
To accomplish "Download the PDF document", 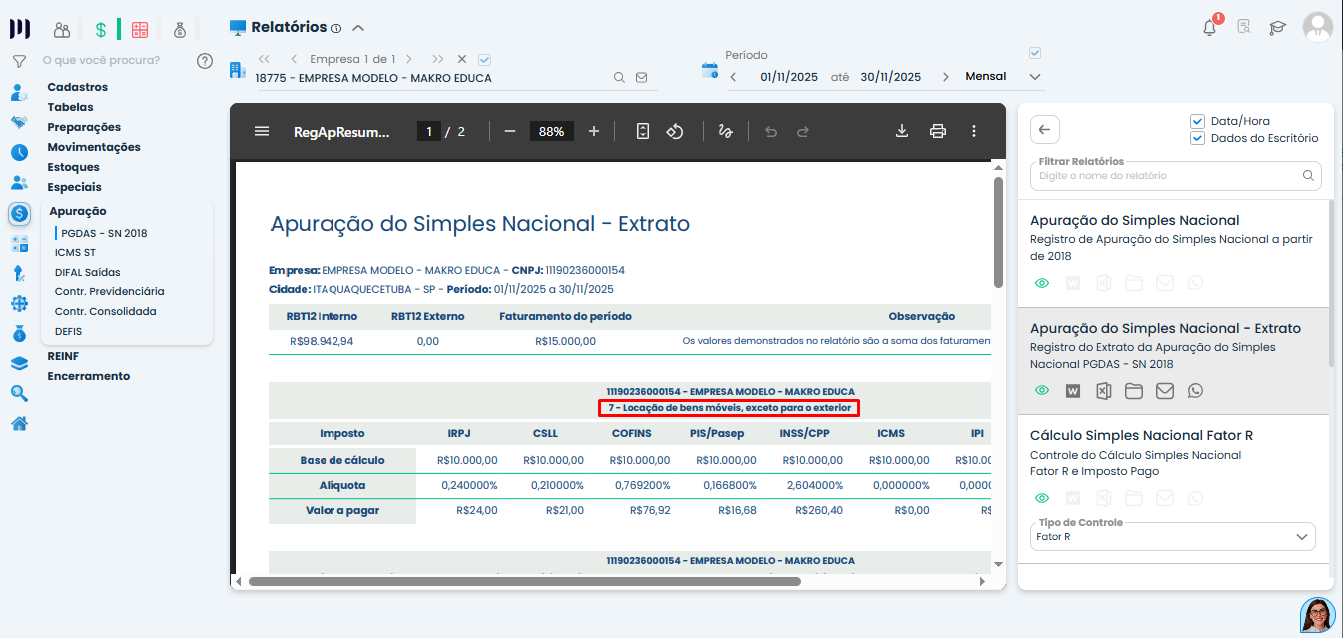I will click(901, 131).
